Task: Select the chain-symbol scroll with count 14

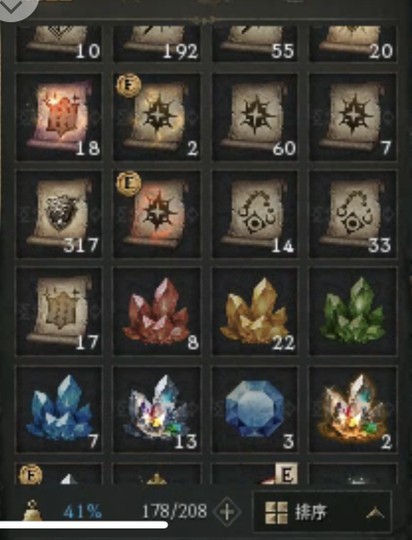Action: pyautogui.click(x=255, y=214)
